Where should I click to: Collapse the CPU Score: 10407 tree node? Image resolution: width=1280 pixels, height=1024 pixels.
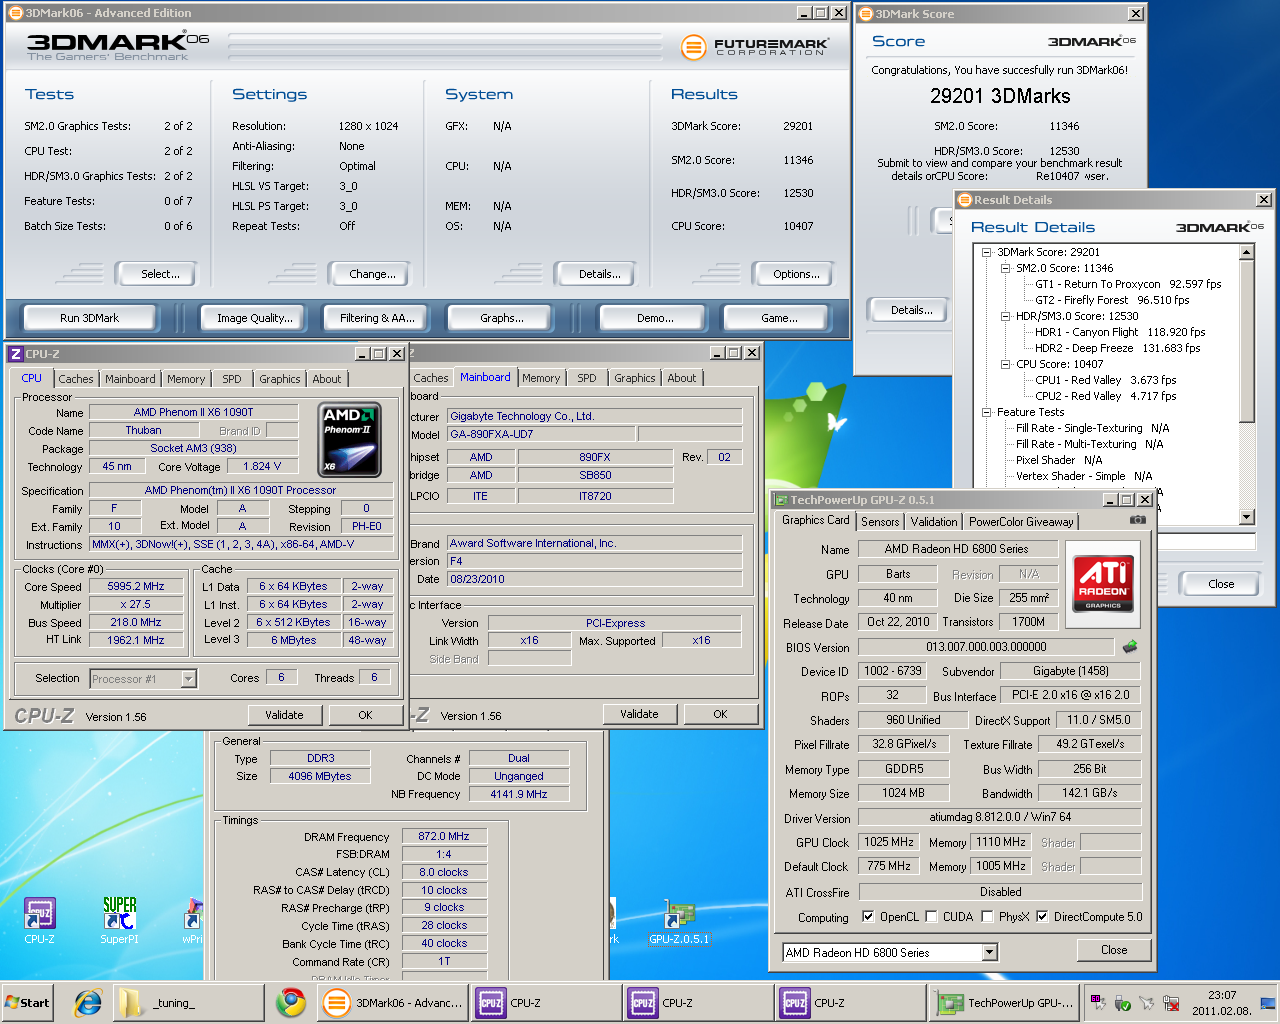1006,364
